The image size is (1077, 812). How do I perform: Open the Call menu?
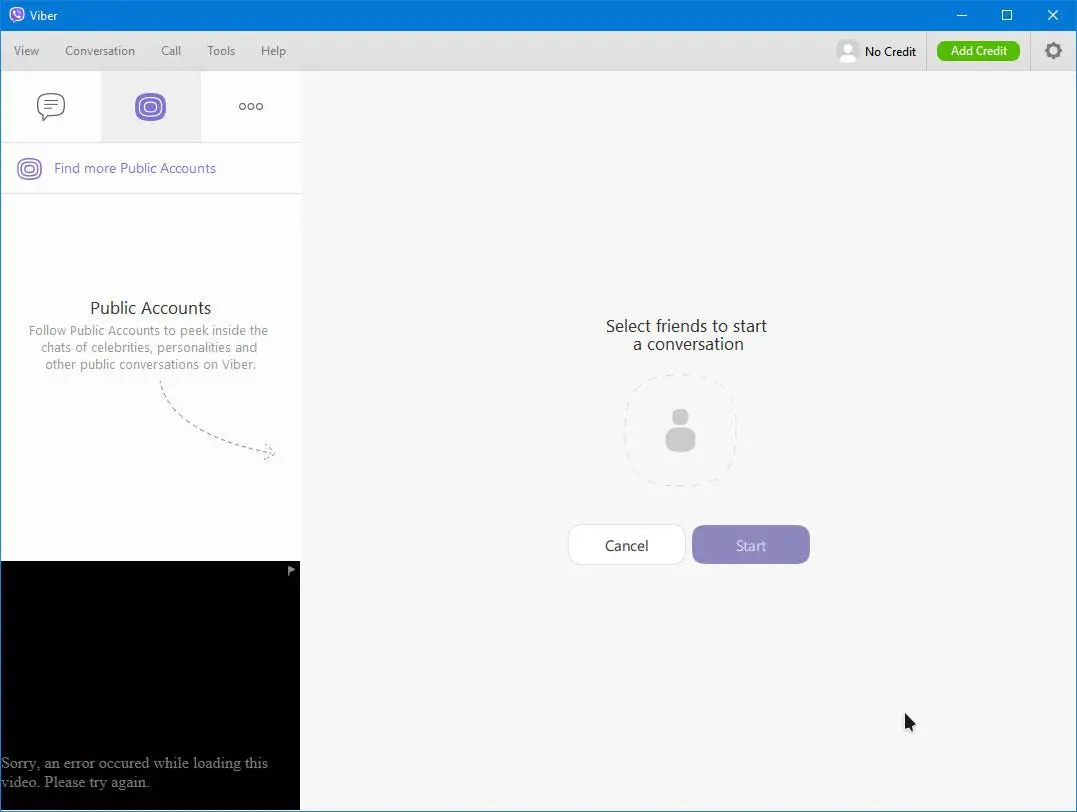(x=171, y=51)
